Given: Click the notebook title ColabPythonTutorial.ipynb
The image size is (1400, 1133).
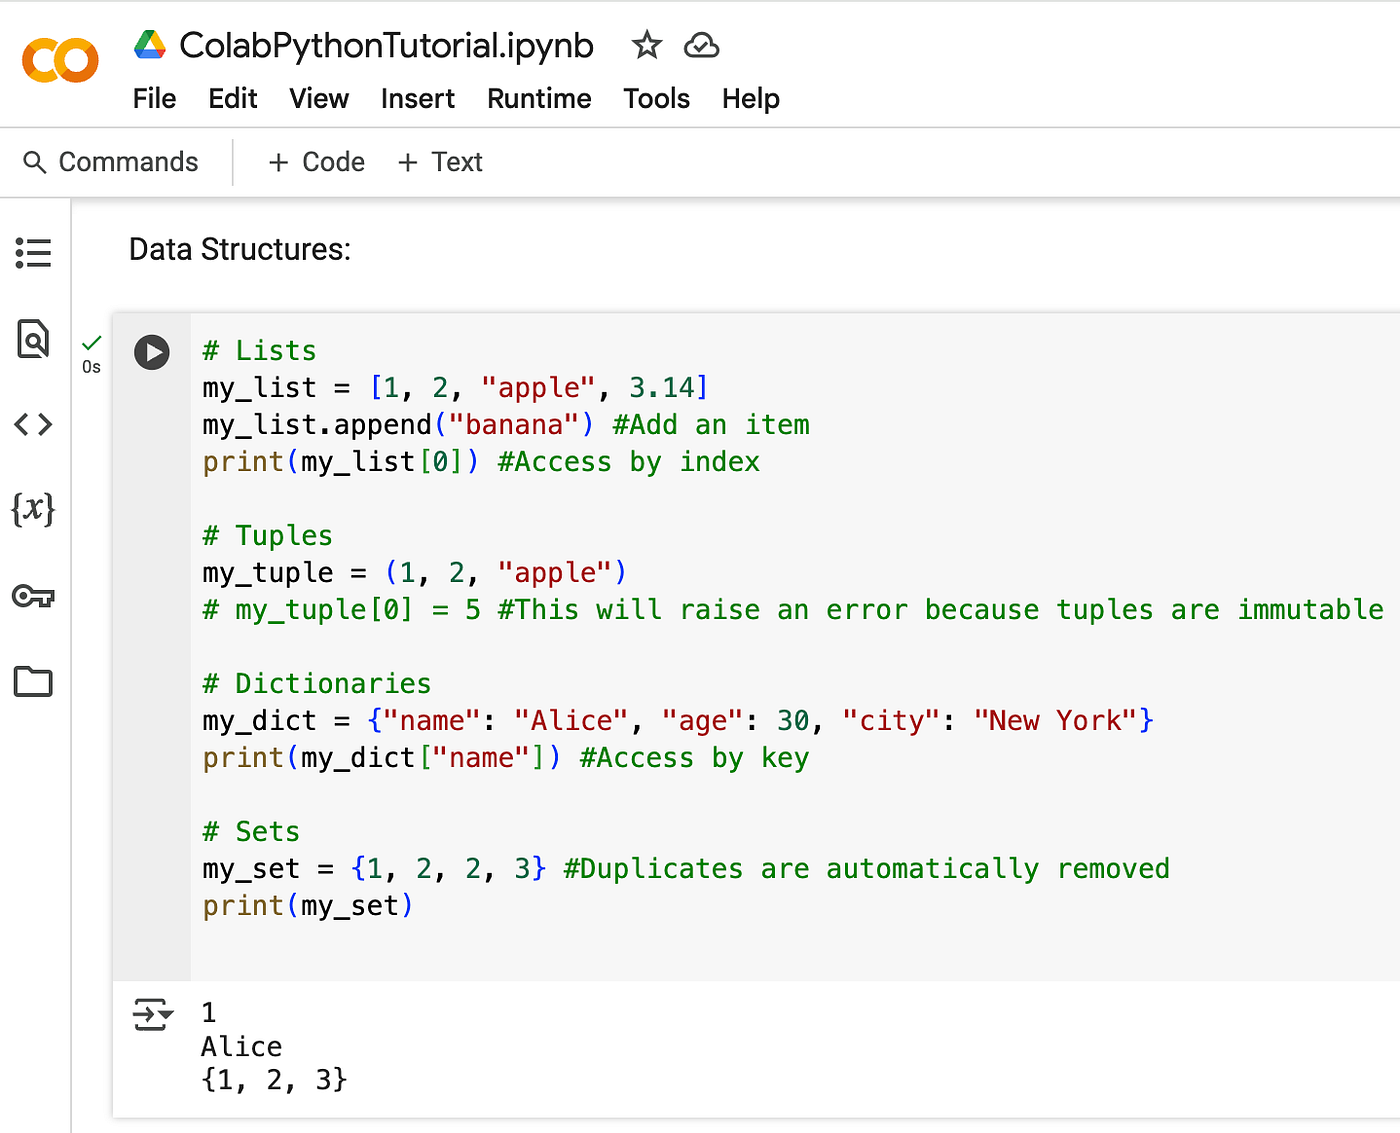Looking at the screenshot, I should tap(386, 45).
